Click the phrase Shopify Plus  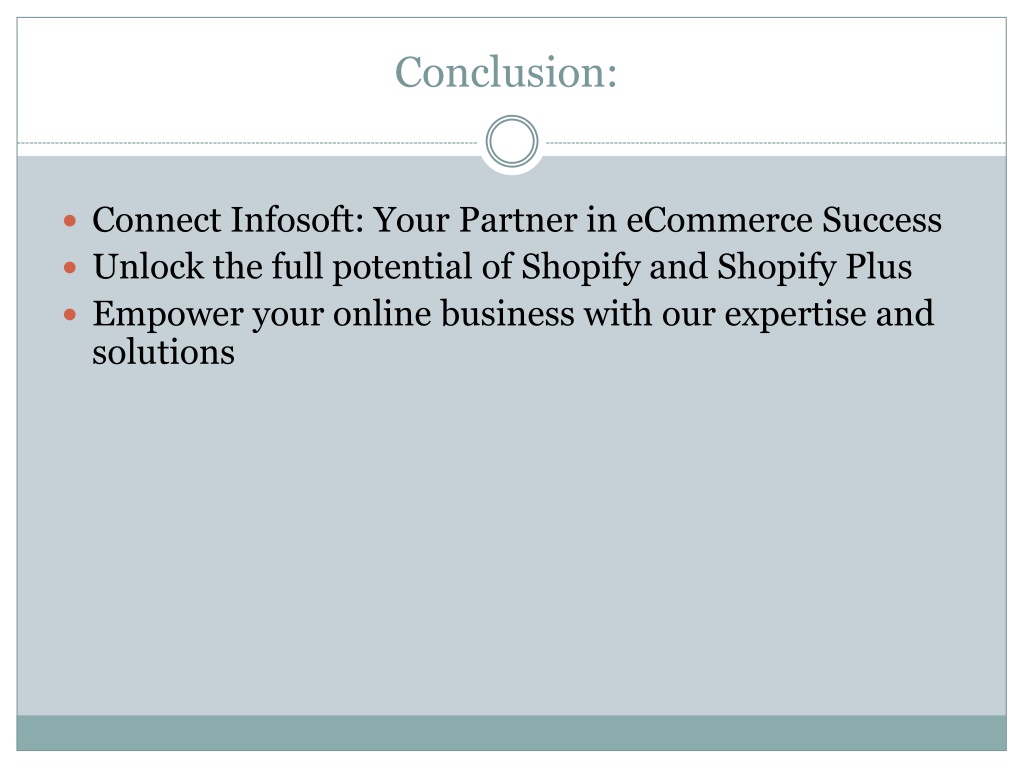tap(814, 268)
